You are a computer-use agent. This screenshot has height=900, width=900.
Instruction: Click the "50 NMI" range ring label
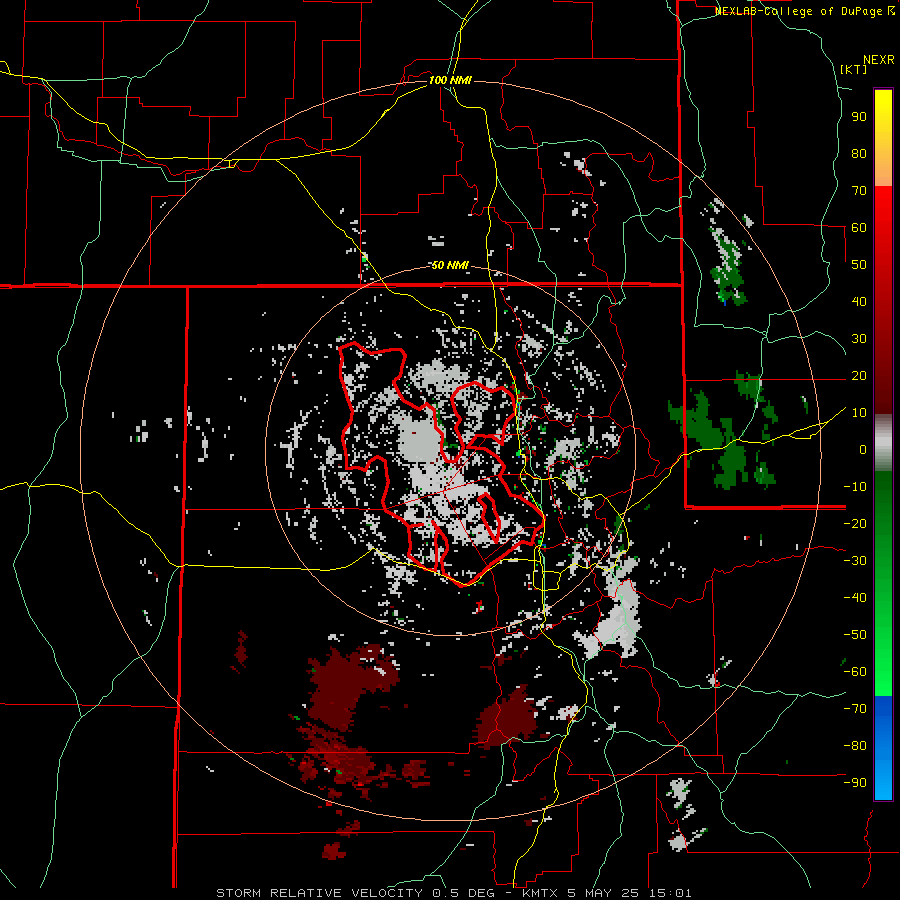(x=450, y=265)
